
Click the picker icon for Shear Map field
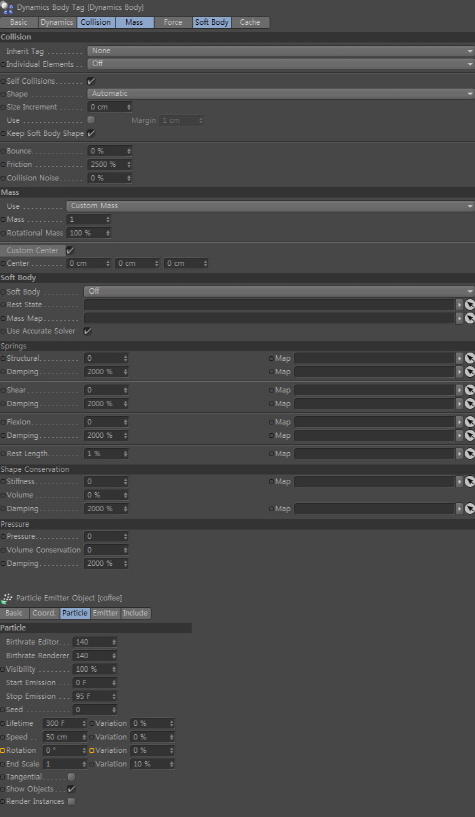(x=470, y=390)
